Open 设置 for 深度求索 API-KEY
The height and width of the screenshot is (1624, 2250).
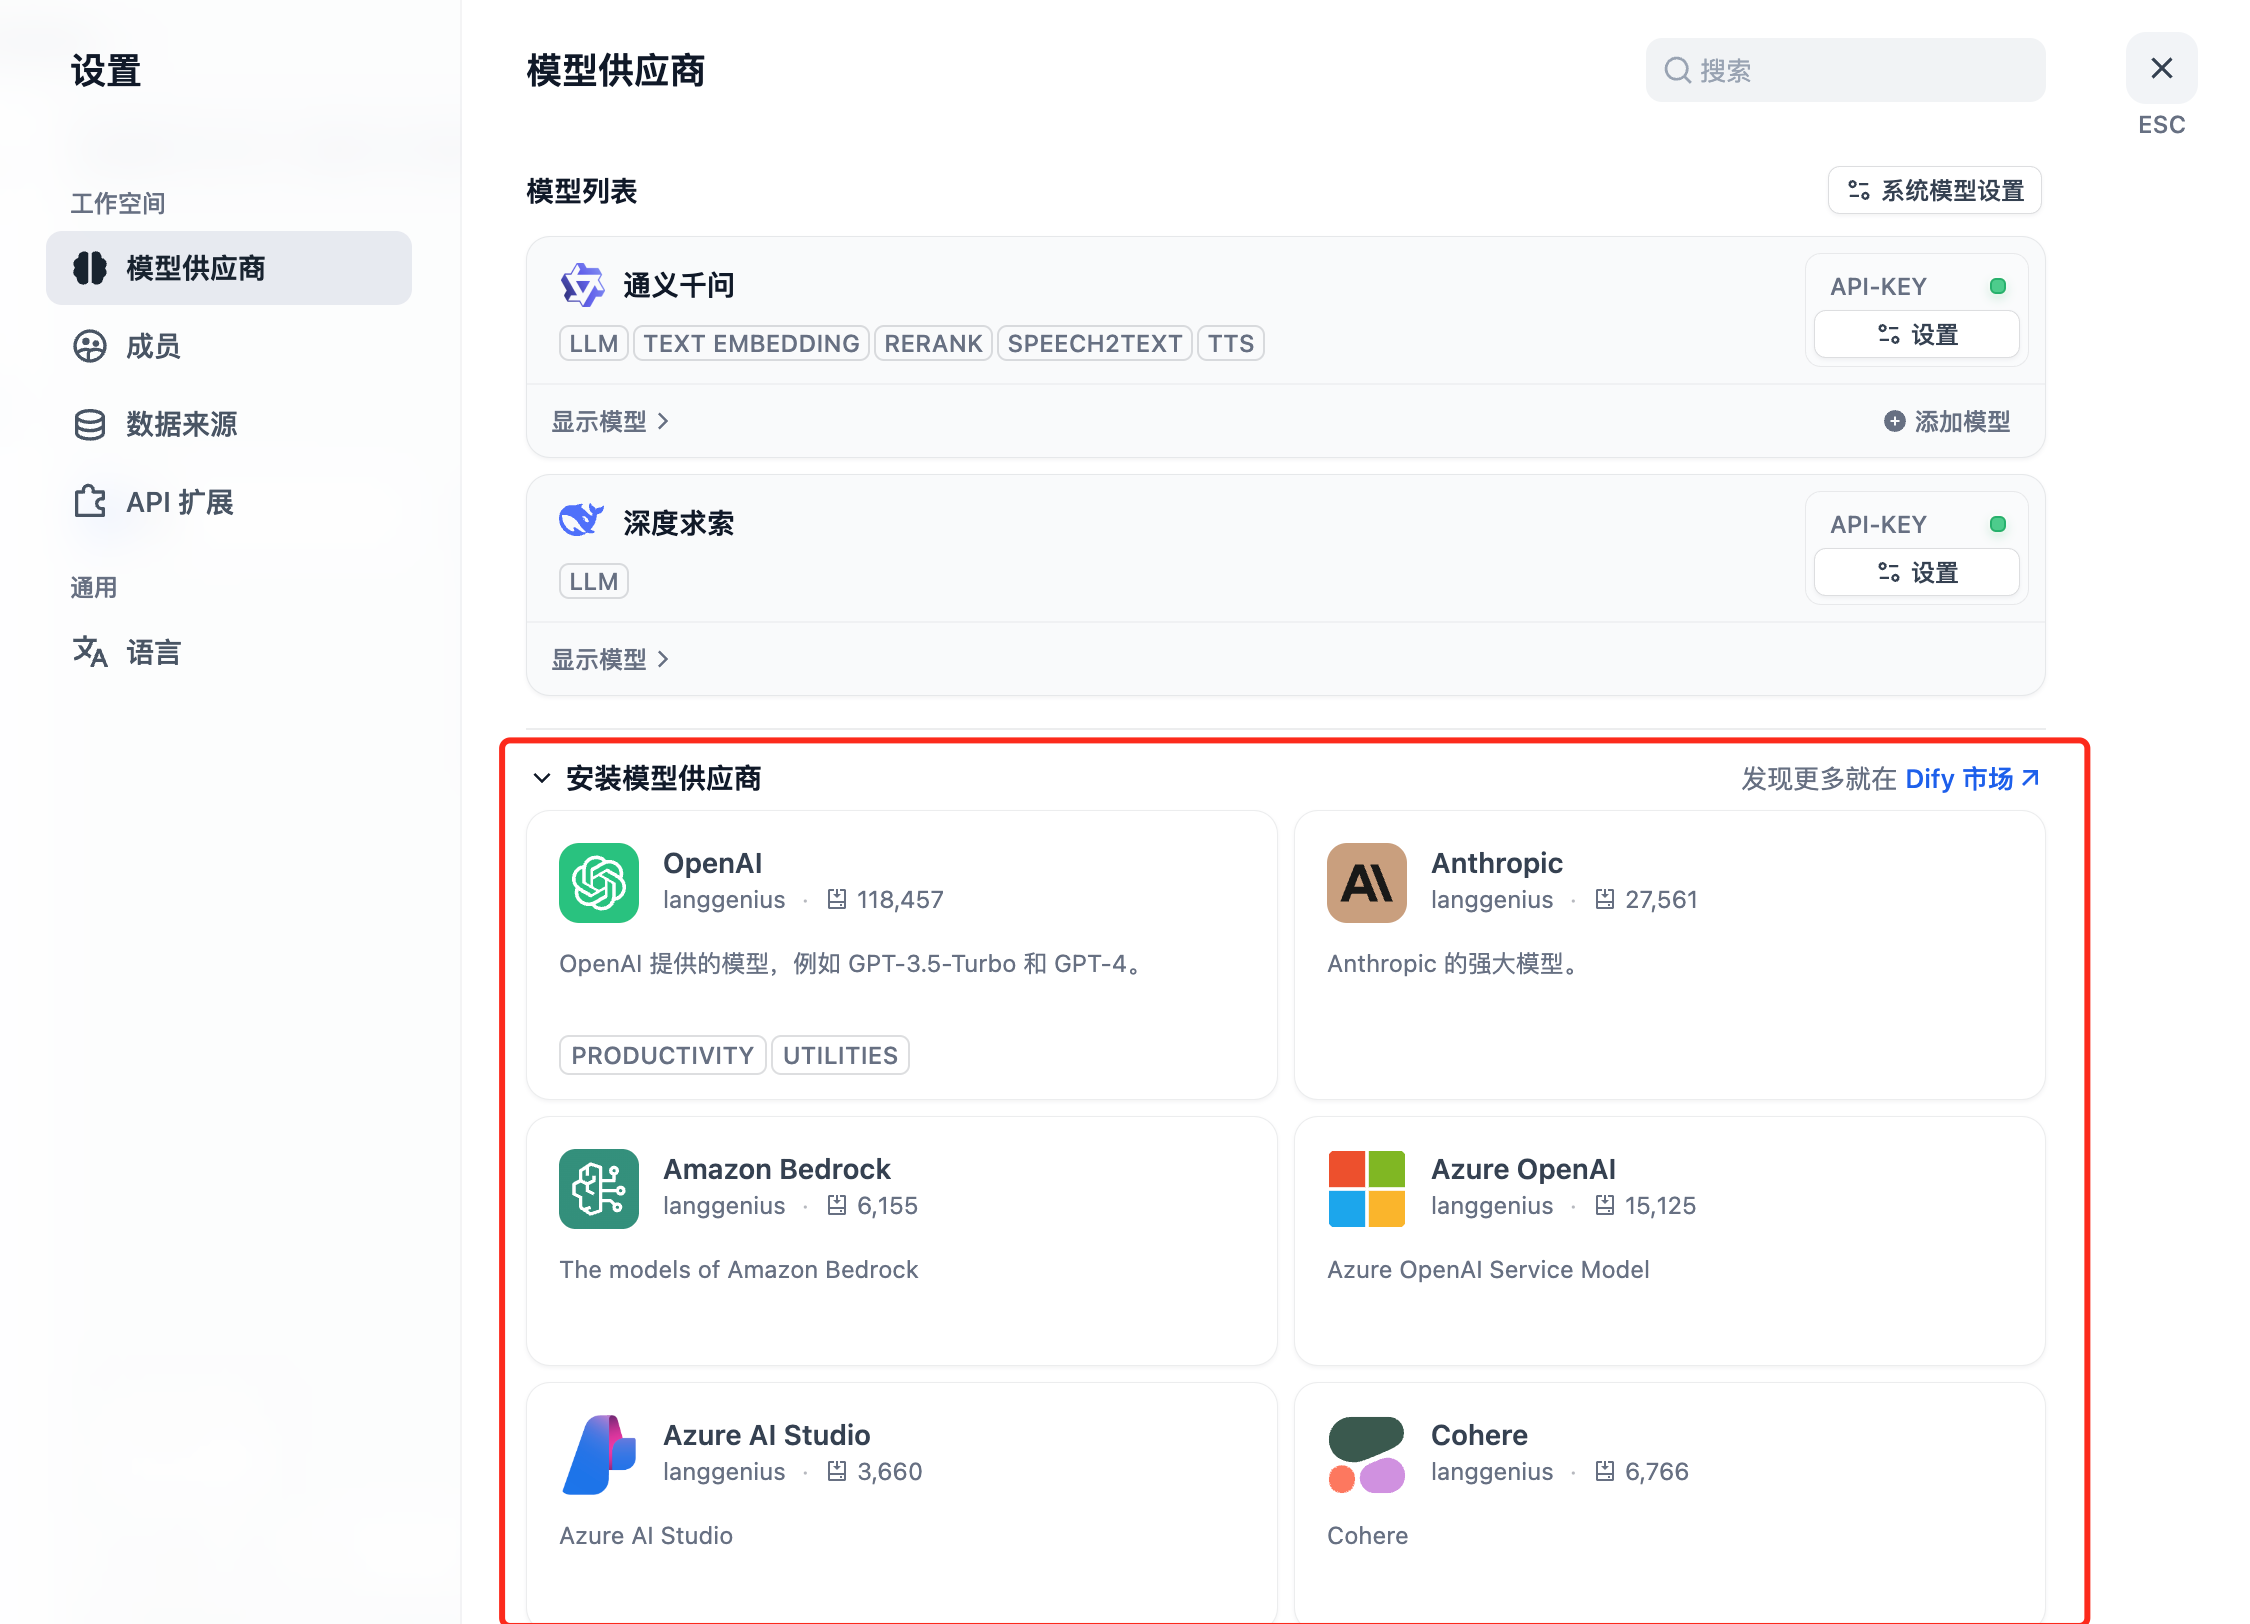tap(1916, 572)
